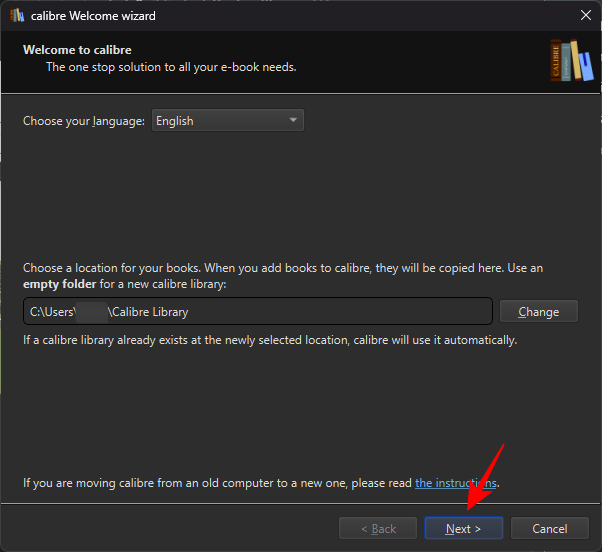Screen dimensions: 602x552
Task: Click the 'Choose your language' label
Action: (x=84, y=121)
